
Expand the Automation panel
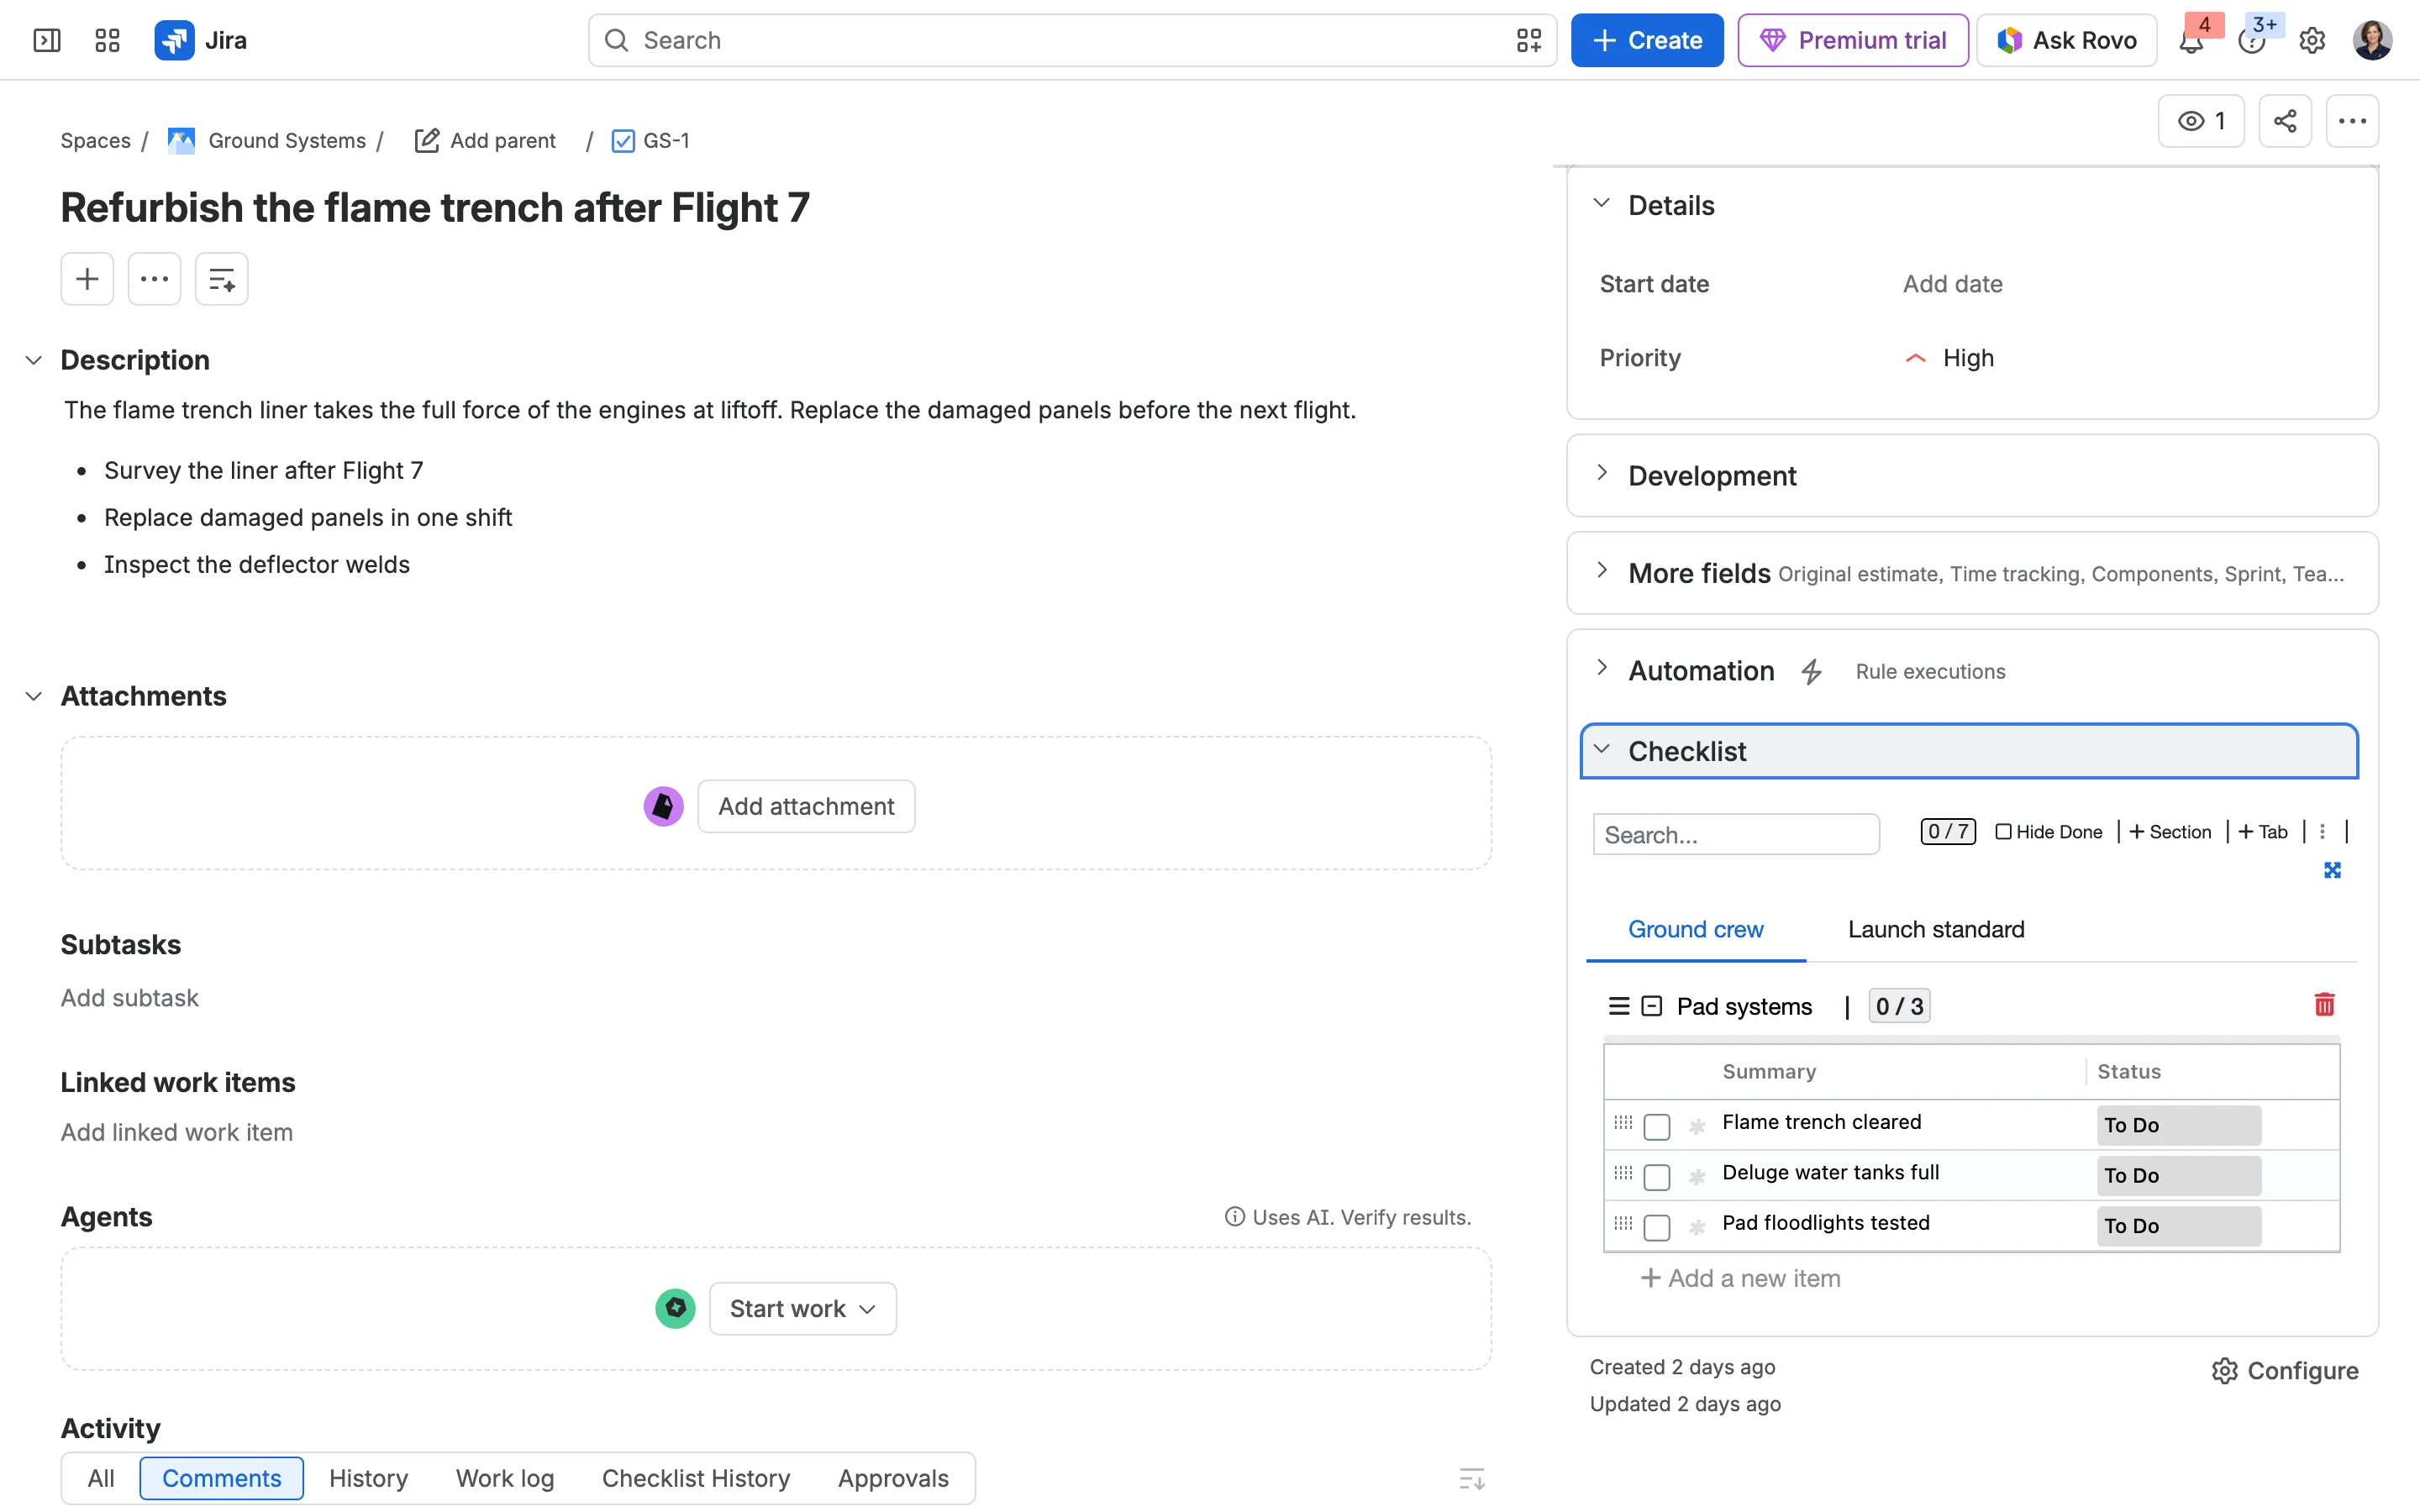click(1602, 668)
